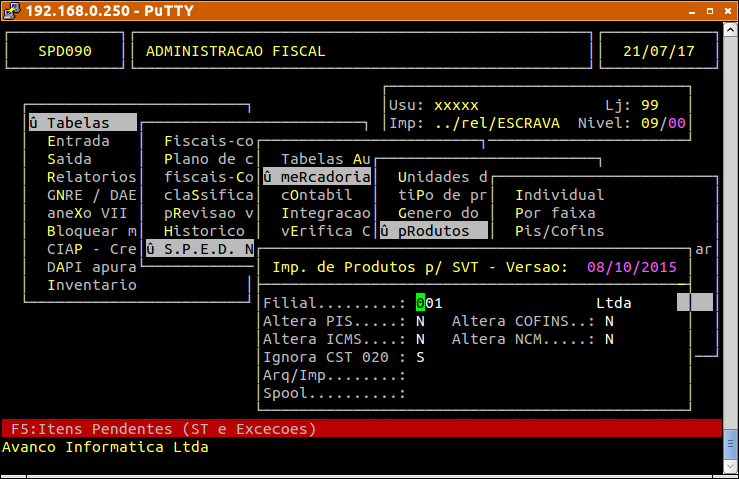Minimize the PuTTY window
This screenshot has height=479, width=739.
point(692,10)
